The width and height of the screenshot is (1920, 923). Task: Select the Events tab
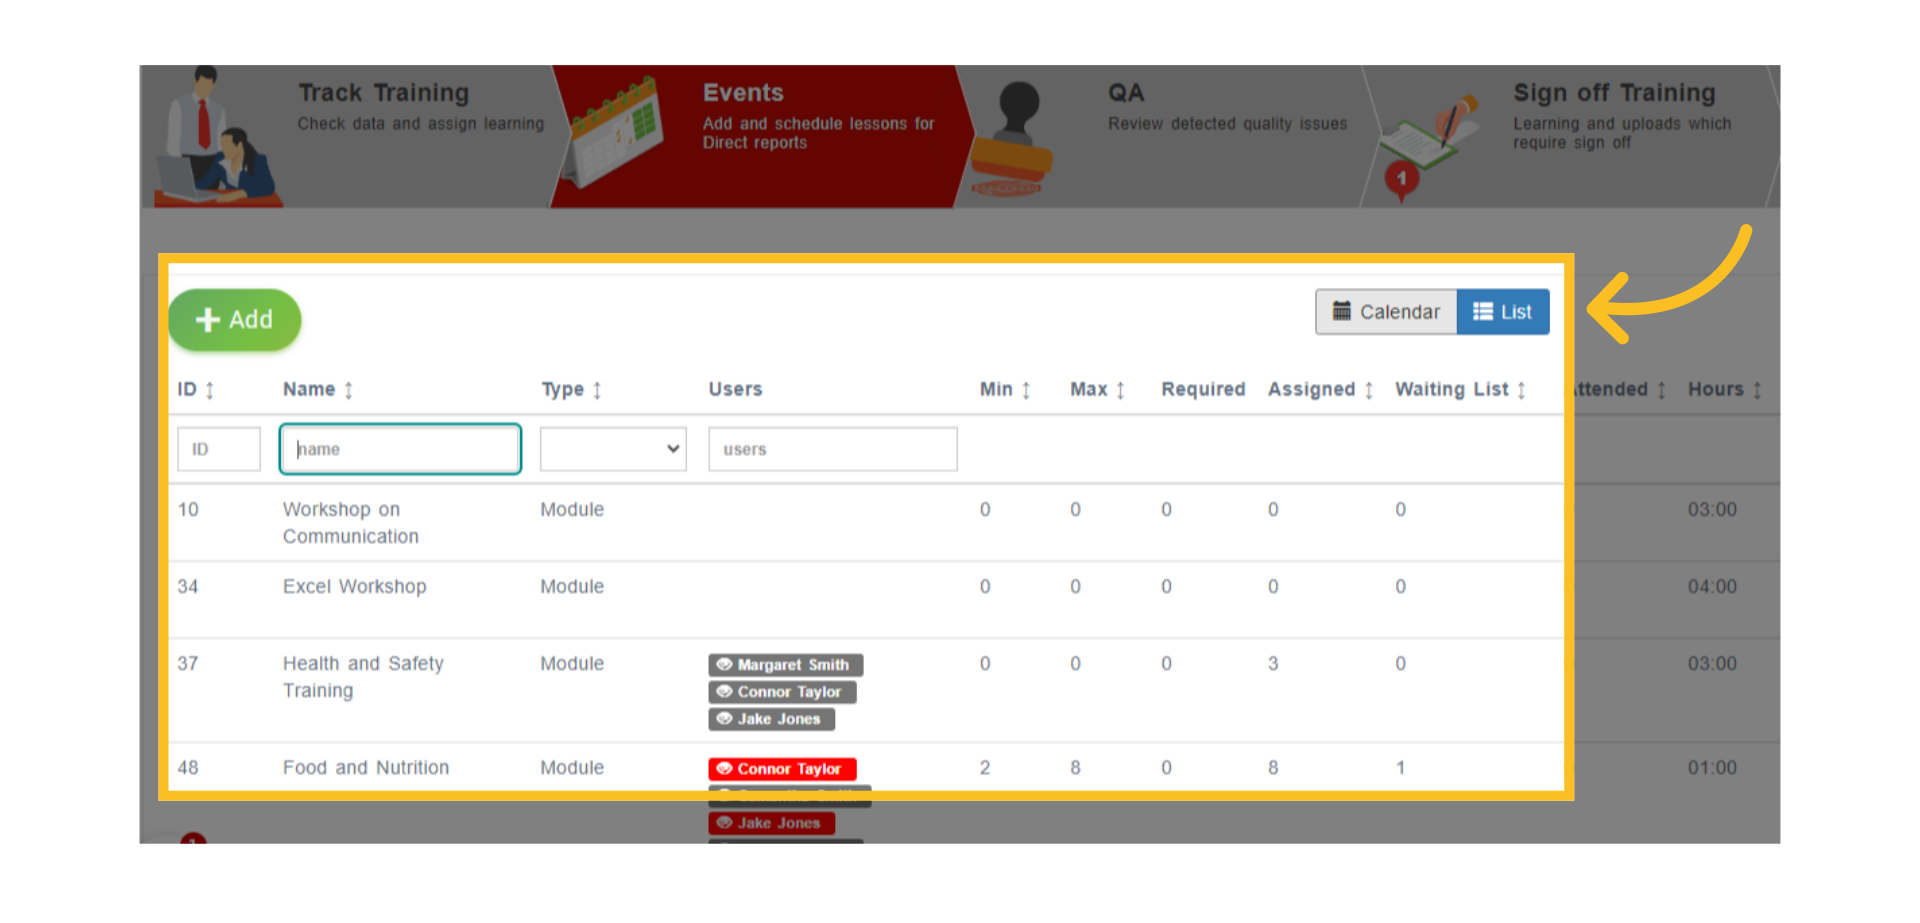point(760,136)
